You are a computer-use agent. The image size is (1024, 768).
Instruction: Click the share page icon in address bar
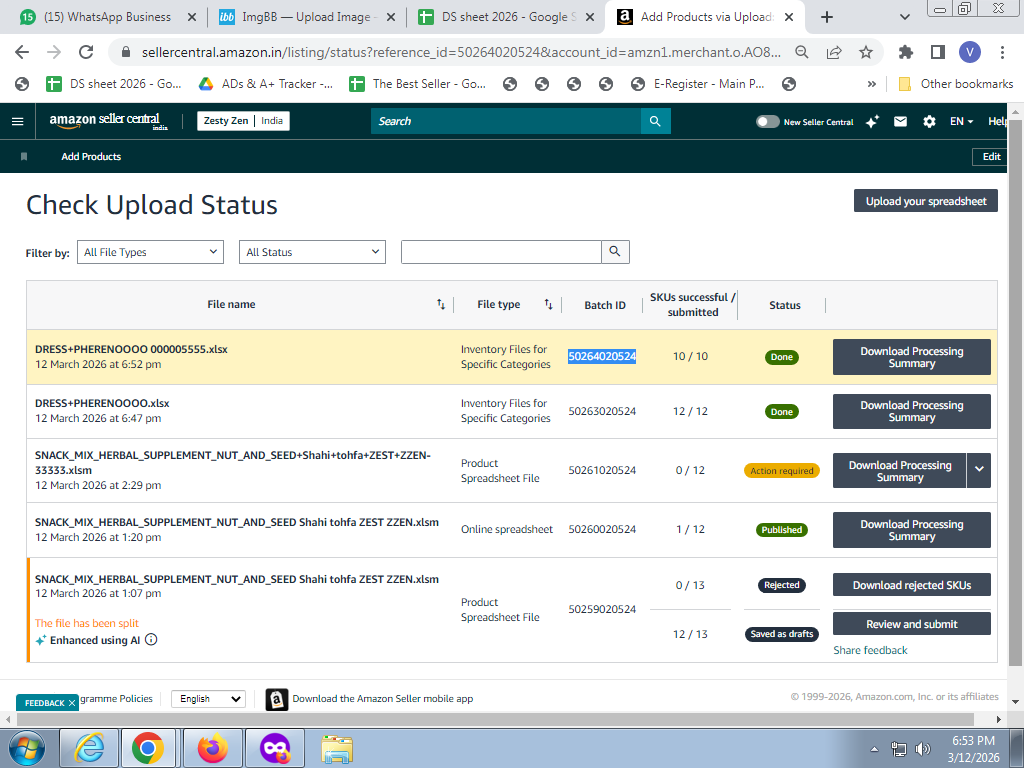834,52
